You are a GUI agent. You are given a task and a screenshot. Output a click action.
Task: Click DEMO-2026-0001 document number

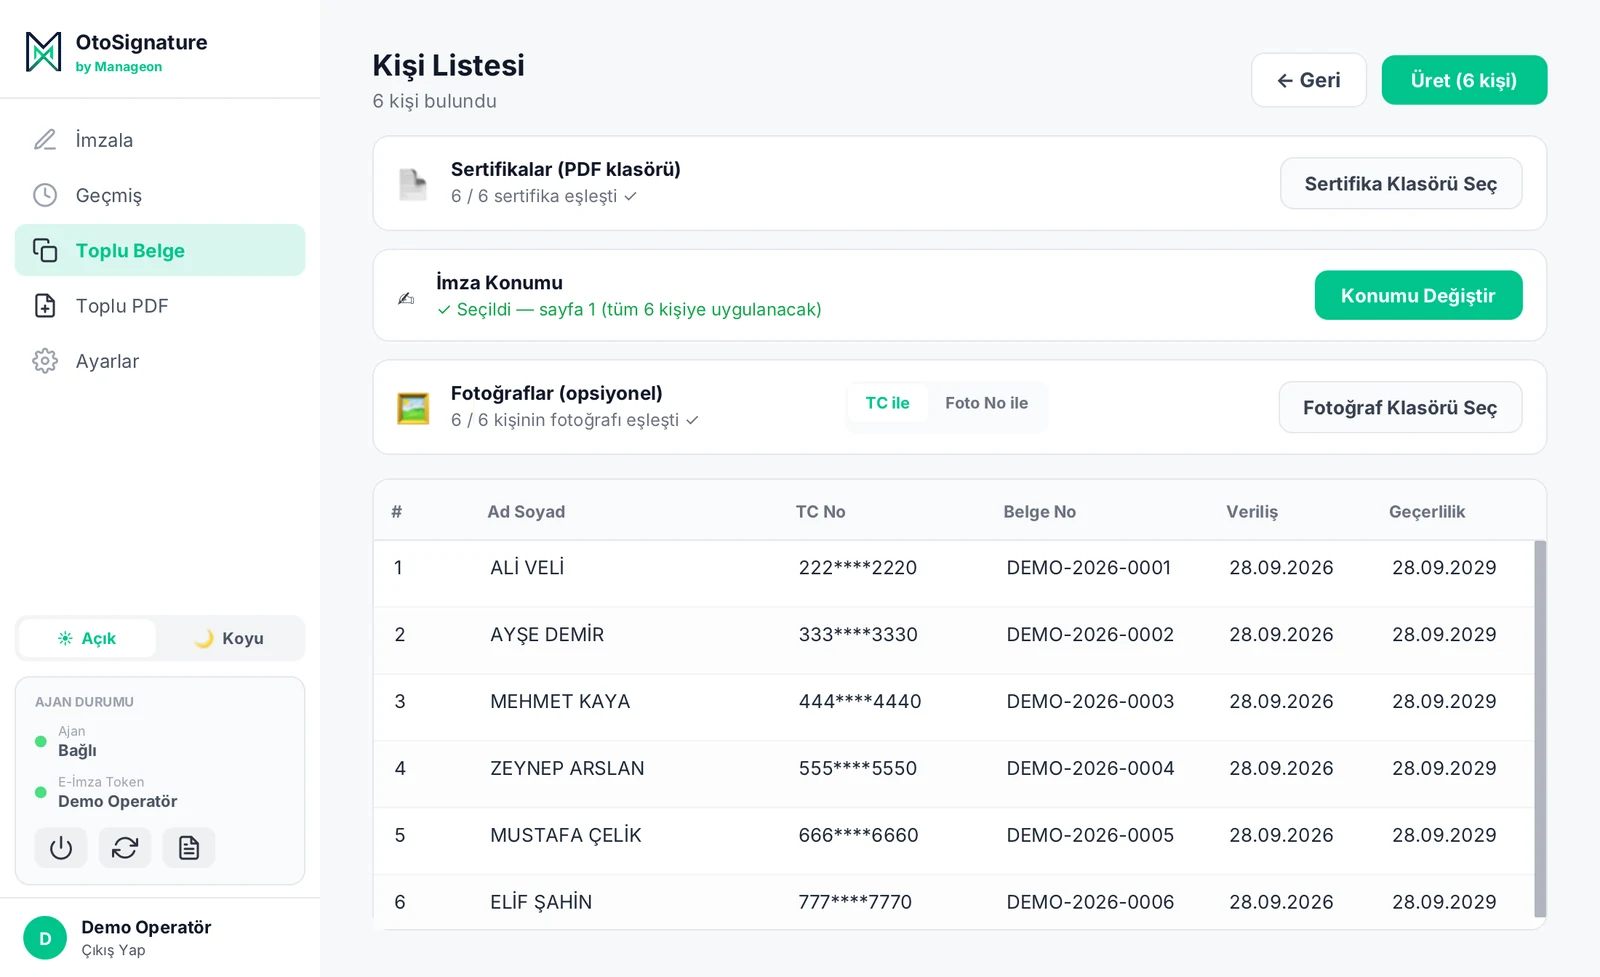(x=1088, y=568)
